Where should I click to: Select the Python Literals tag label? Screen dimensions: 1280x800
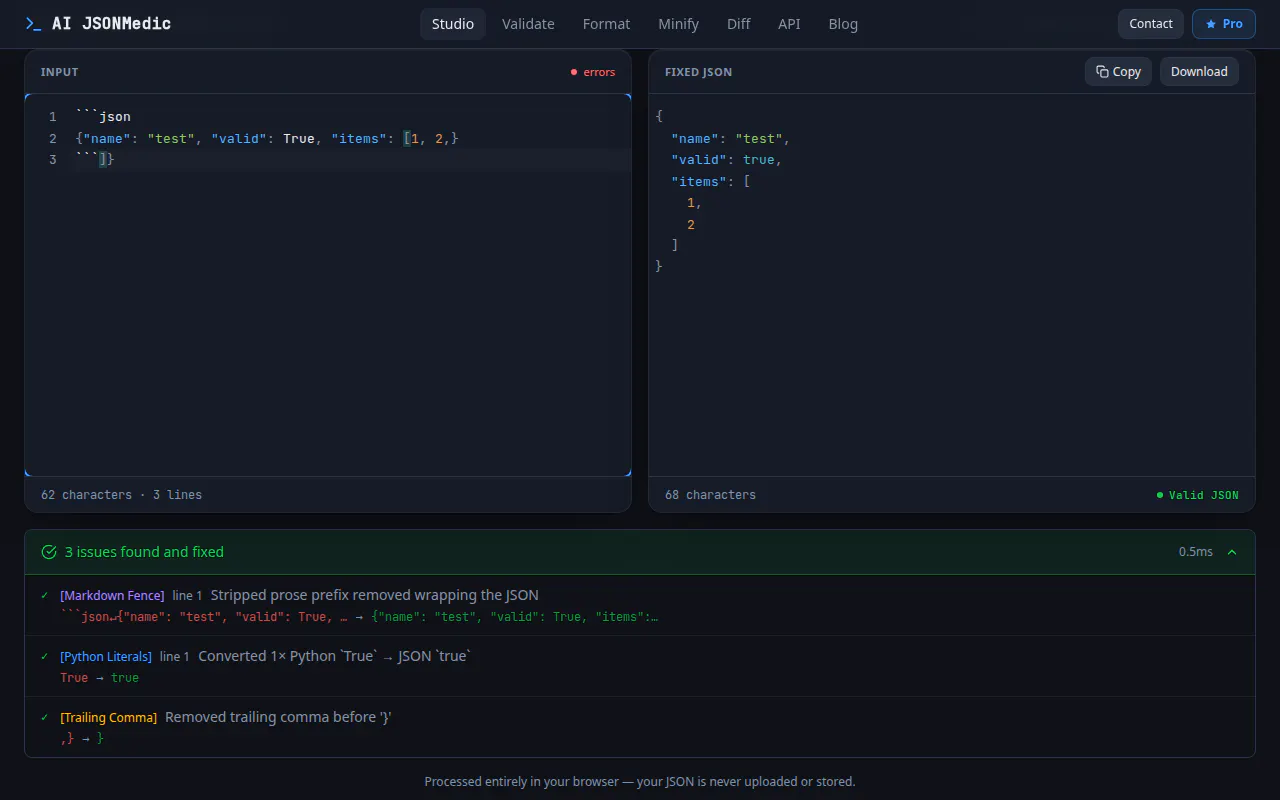[106, 656]
